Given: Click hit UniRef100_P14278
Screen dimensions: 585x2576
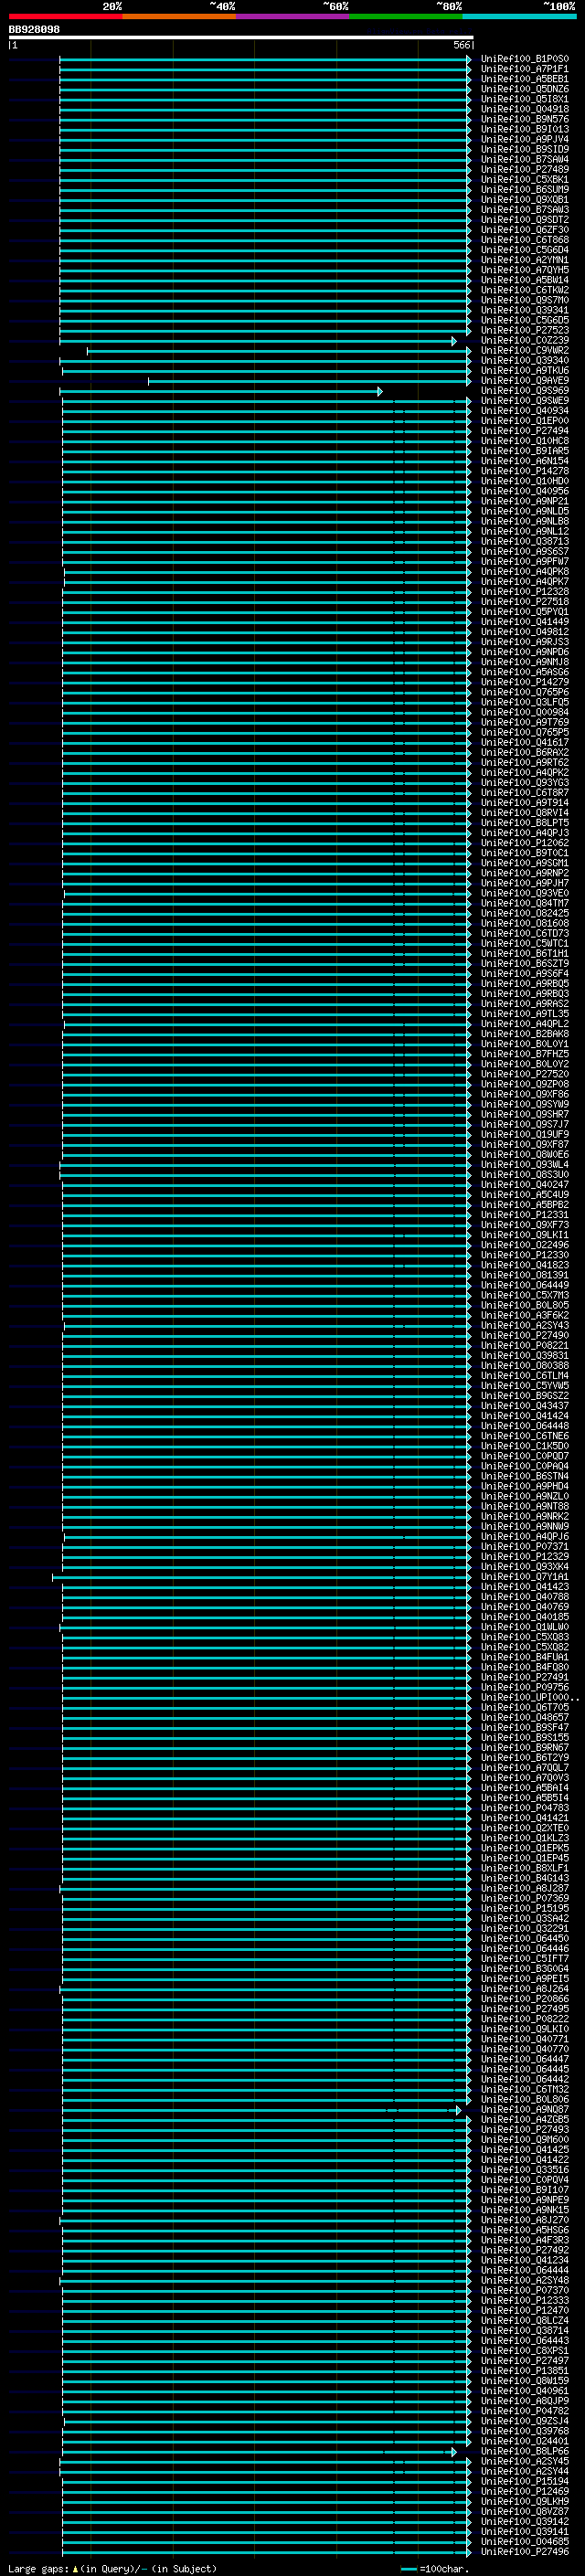Looking at the screenshot, I should point(524,471).
